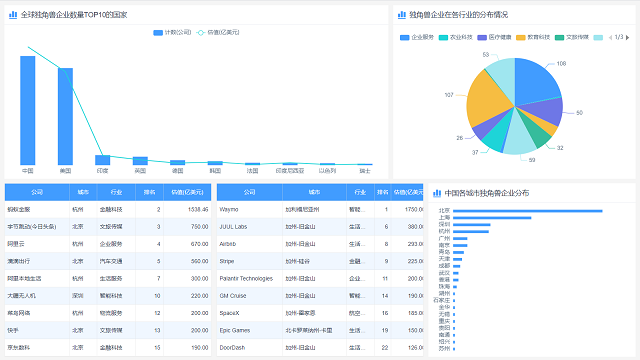
Task: Click the 杭州 bar in the cities chart
Action: coord(471,232)
